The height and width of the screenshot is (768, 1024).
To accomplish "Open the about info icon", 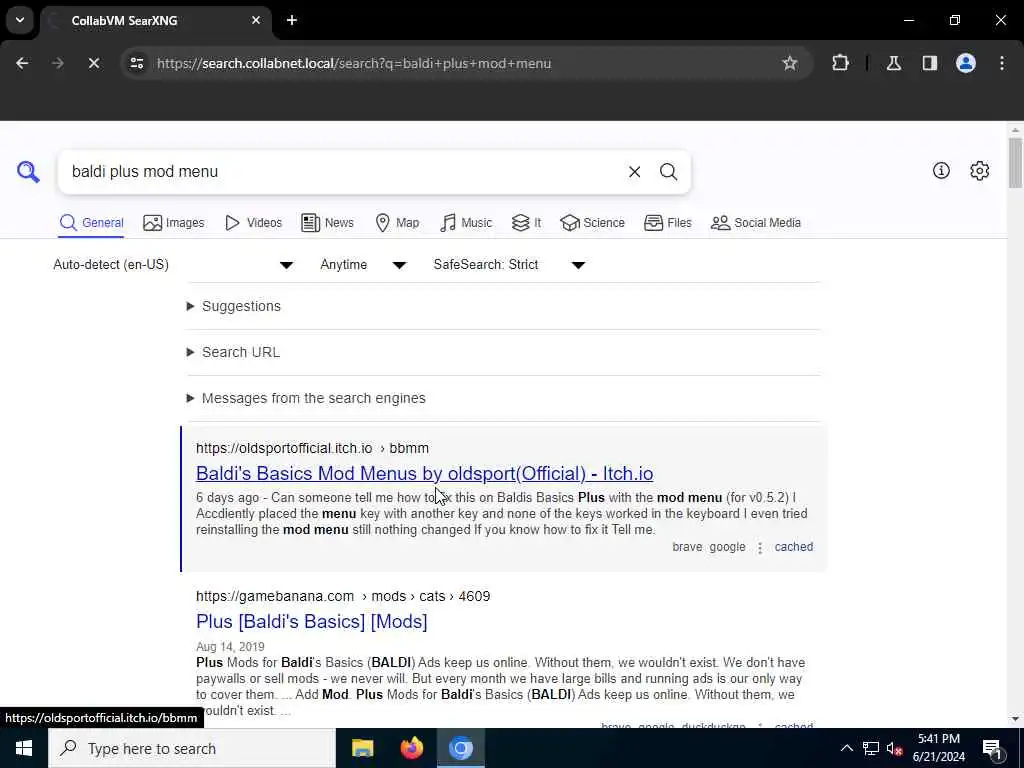I will (941, 171).
